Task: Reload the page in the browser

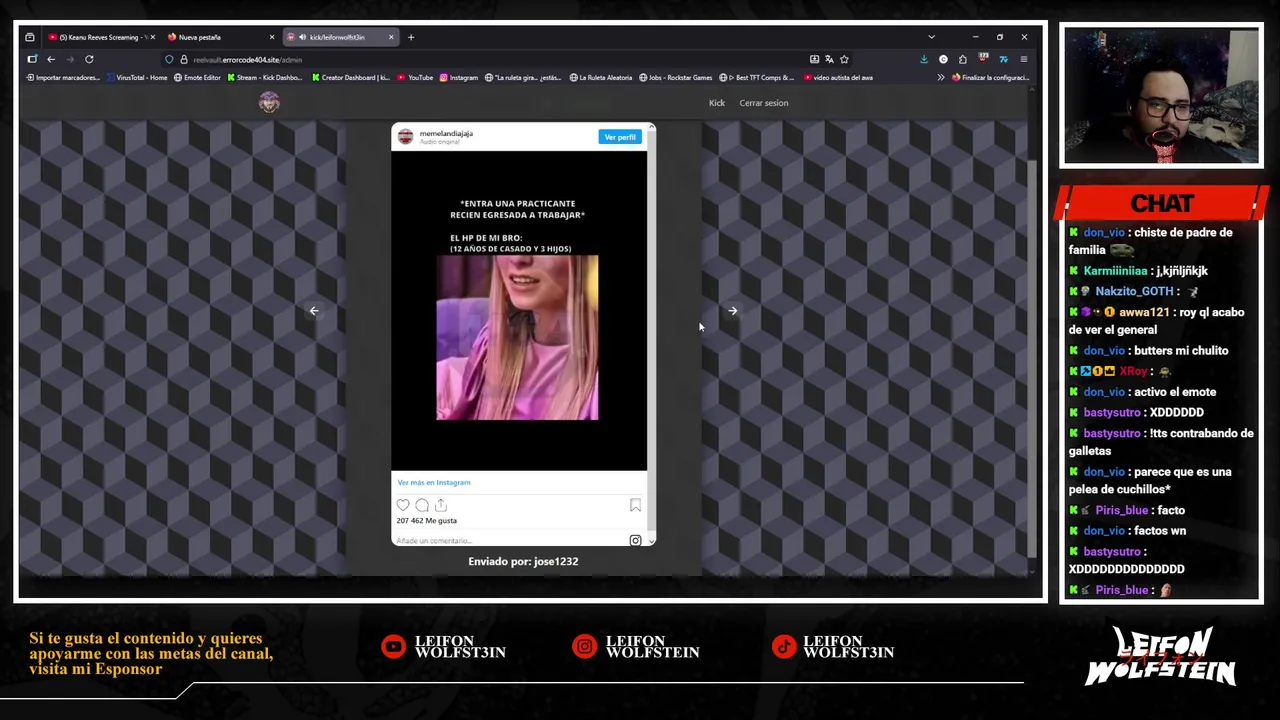Action: click(x=89, y=59)
